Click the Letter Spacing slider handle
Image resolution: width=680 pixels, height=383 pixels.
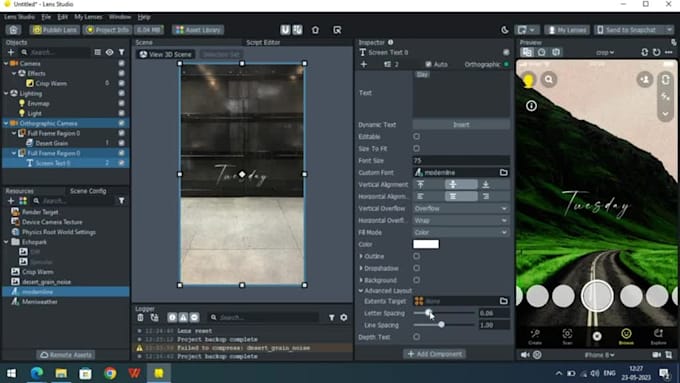[x=428, y=312]
